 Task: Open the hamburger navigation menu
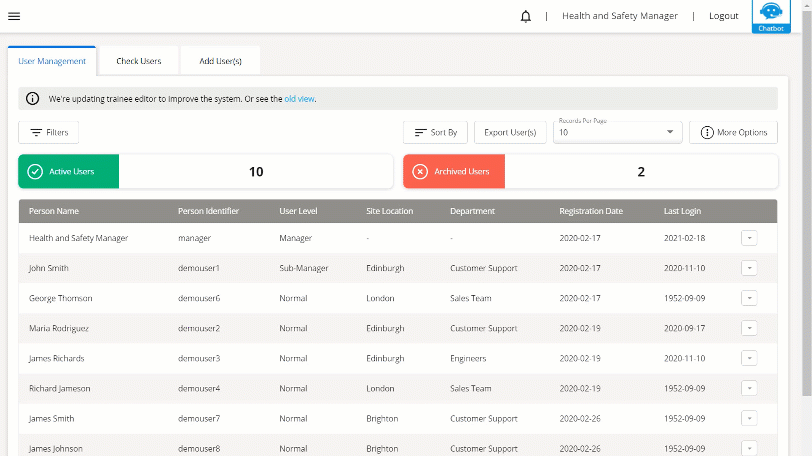(14, 16)
